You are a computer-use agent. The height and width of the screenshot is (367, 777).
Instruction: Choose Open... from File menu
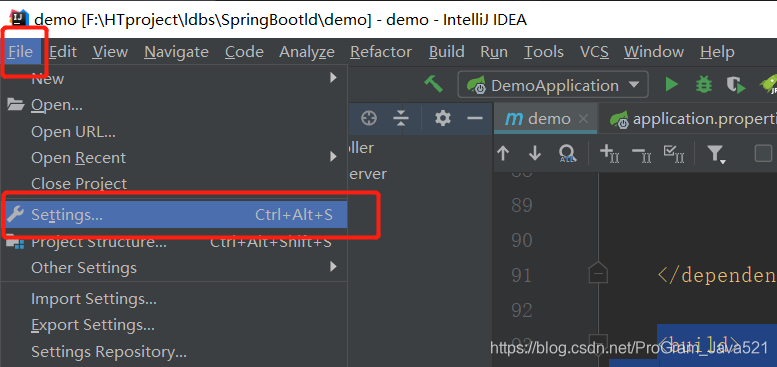(174, 105)
